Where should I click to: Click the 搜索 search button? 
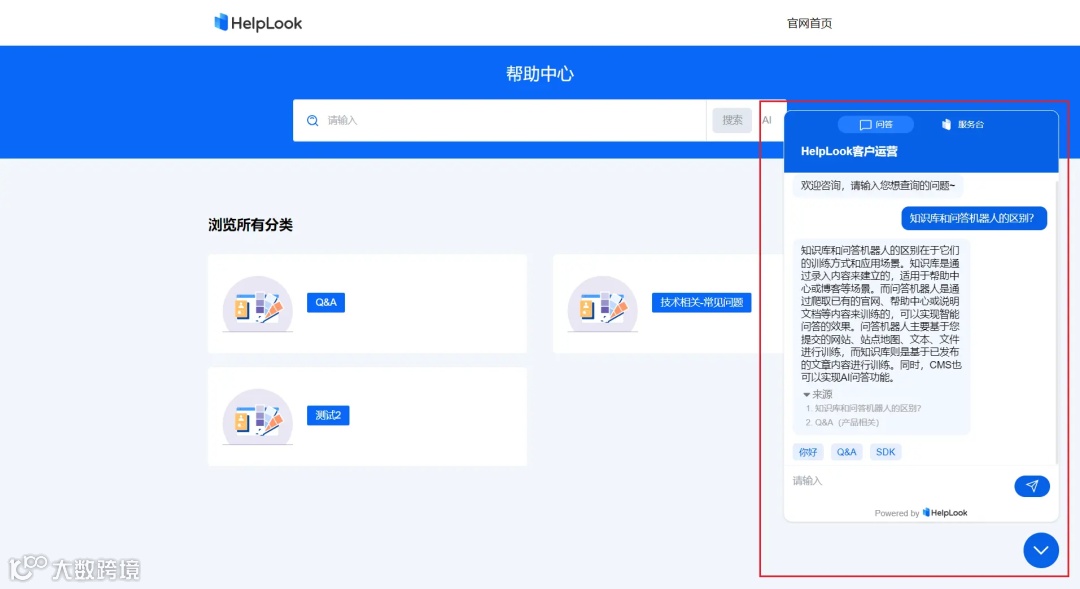point(731,119)
